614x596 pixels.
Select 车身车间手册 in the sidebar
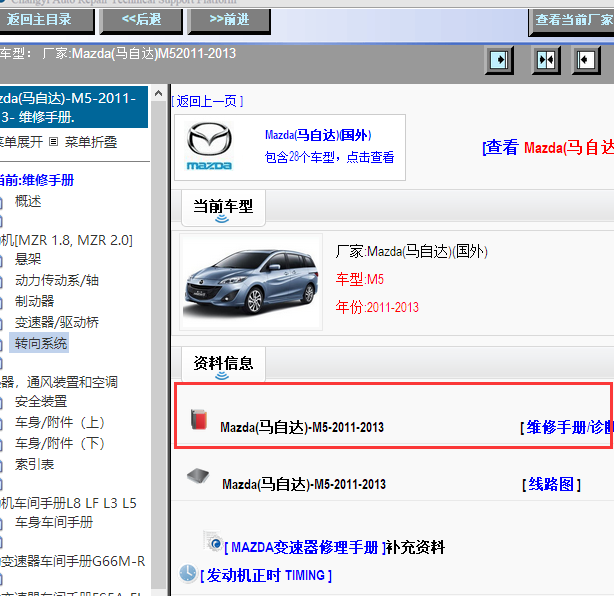click(x=54, y=522)
